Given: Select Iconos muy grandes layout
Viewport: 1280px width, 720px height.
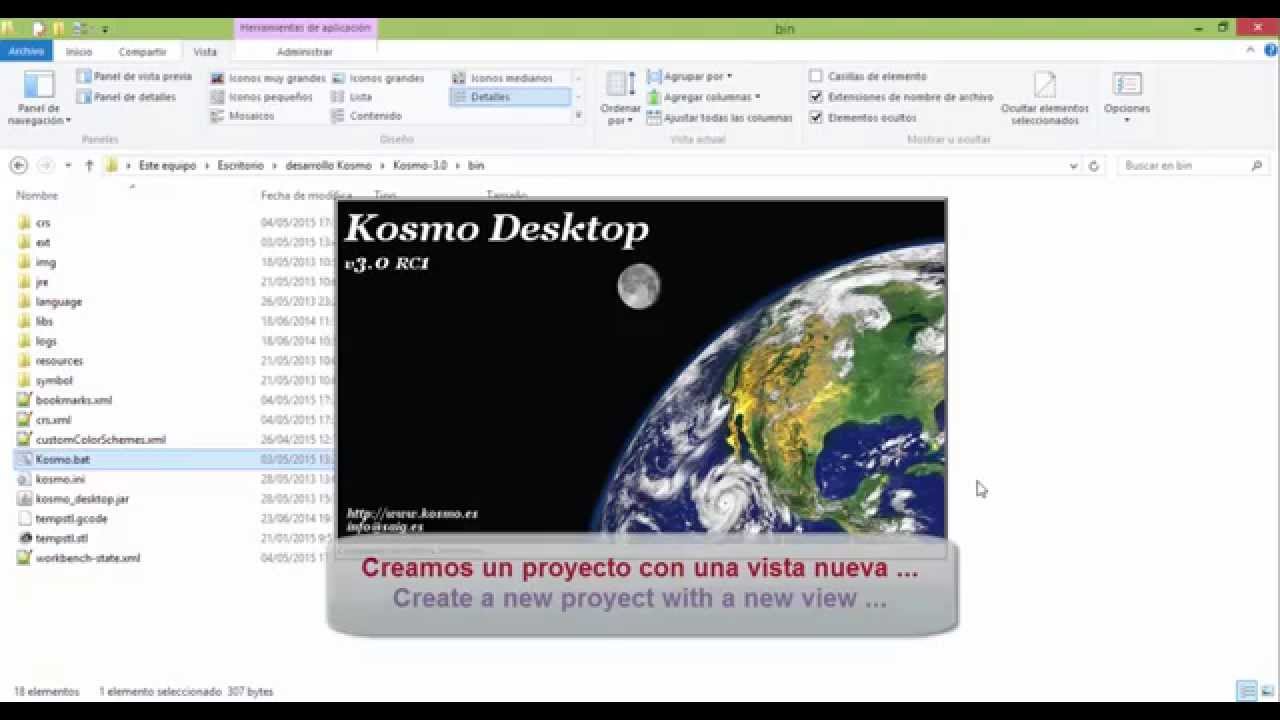Looking at the screenshot, I should pyautogui.click(x=268, y=78).
